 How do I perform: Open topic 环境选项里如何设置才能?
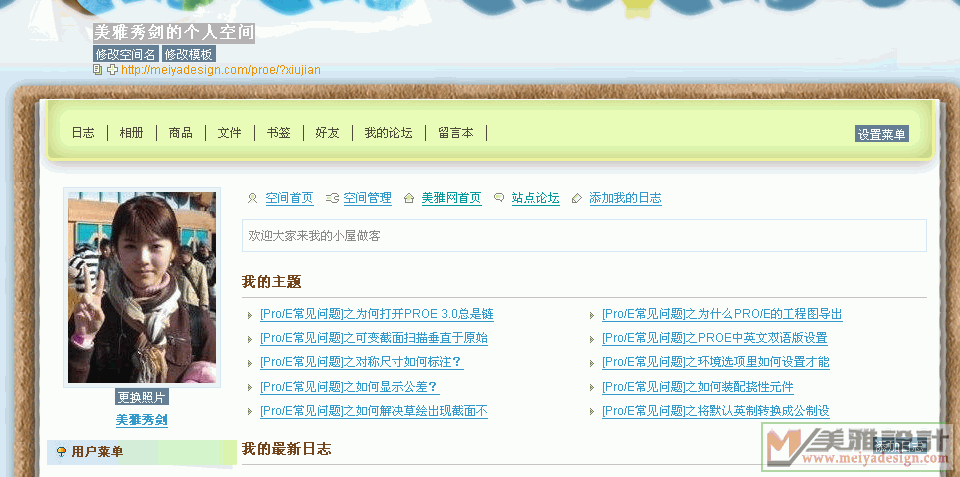click(716, 362)
